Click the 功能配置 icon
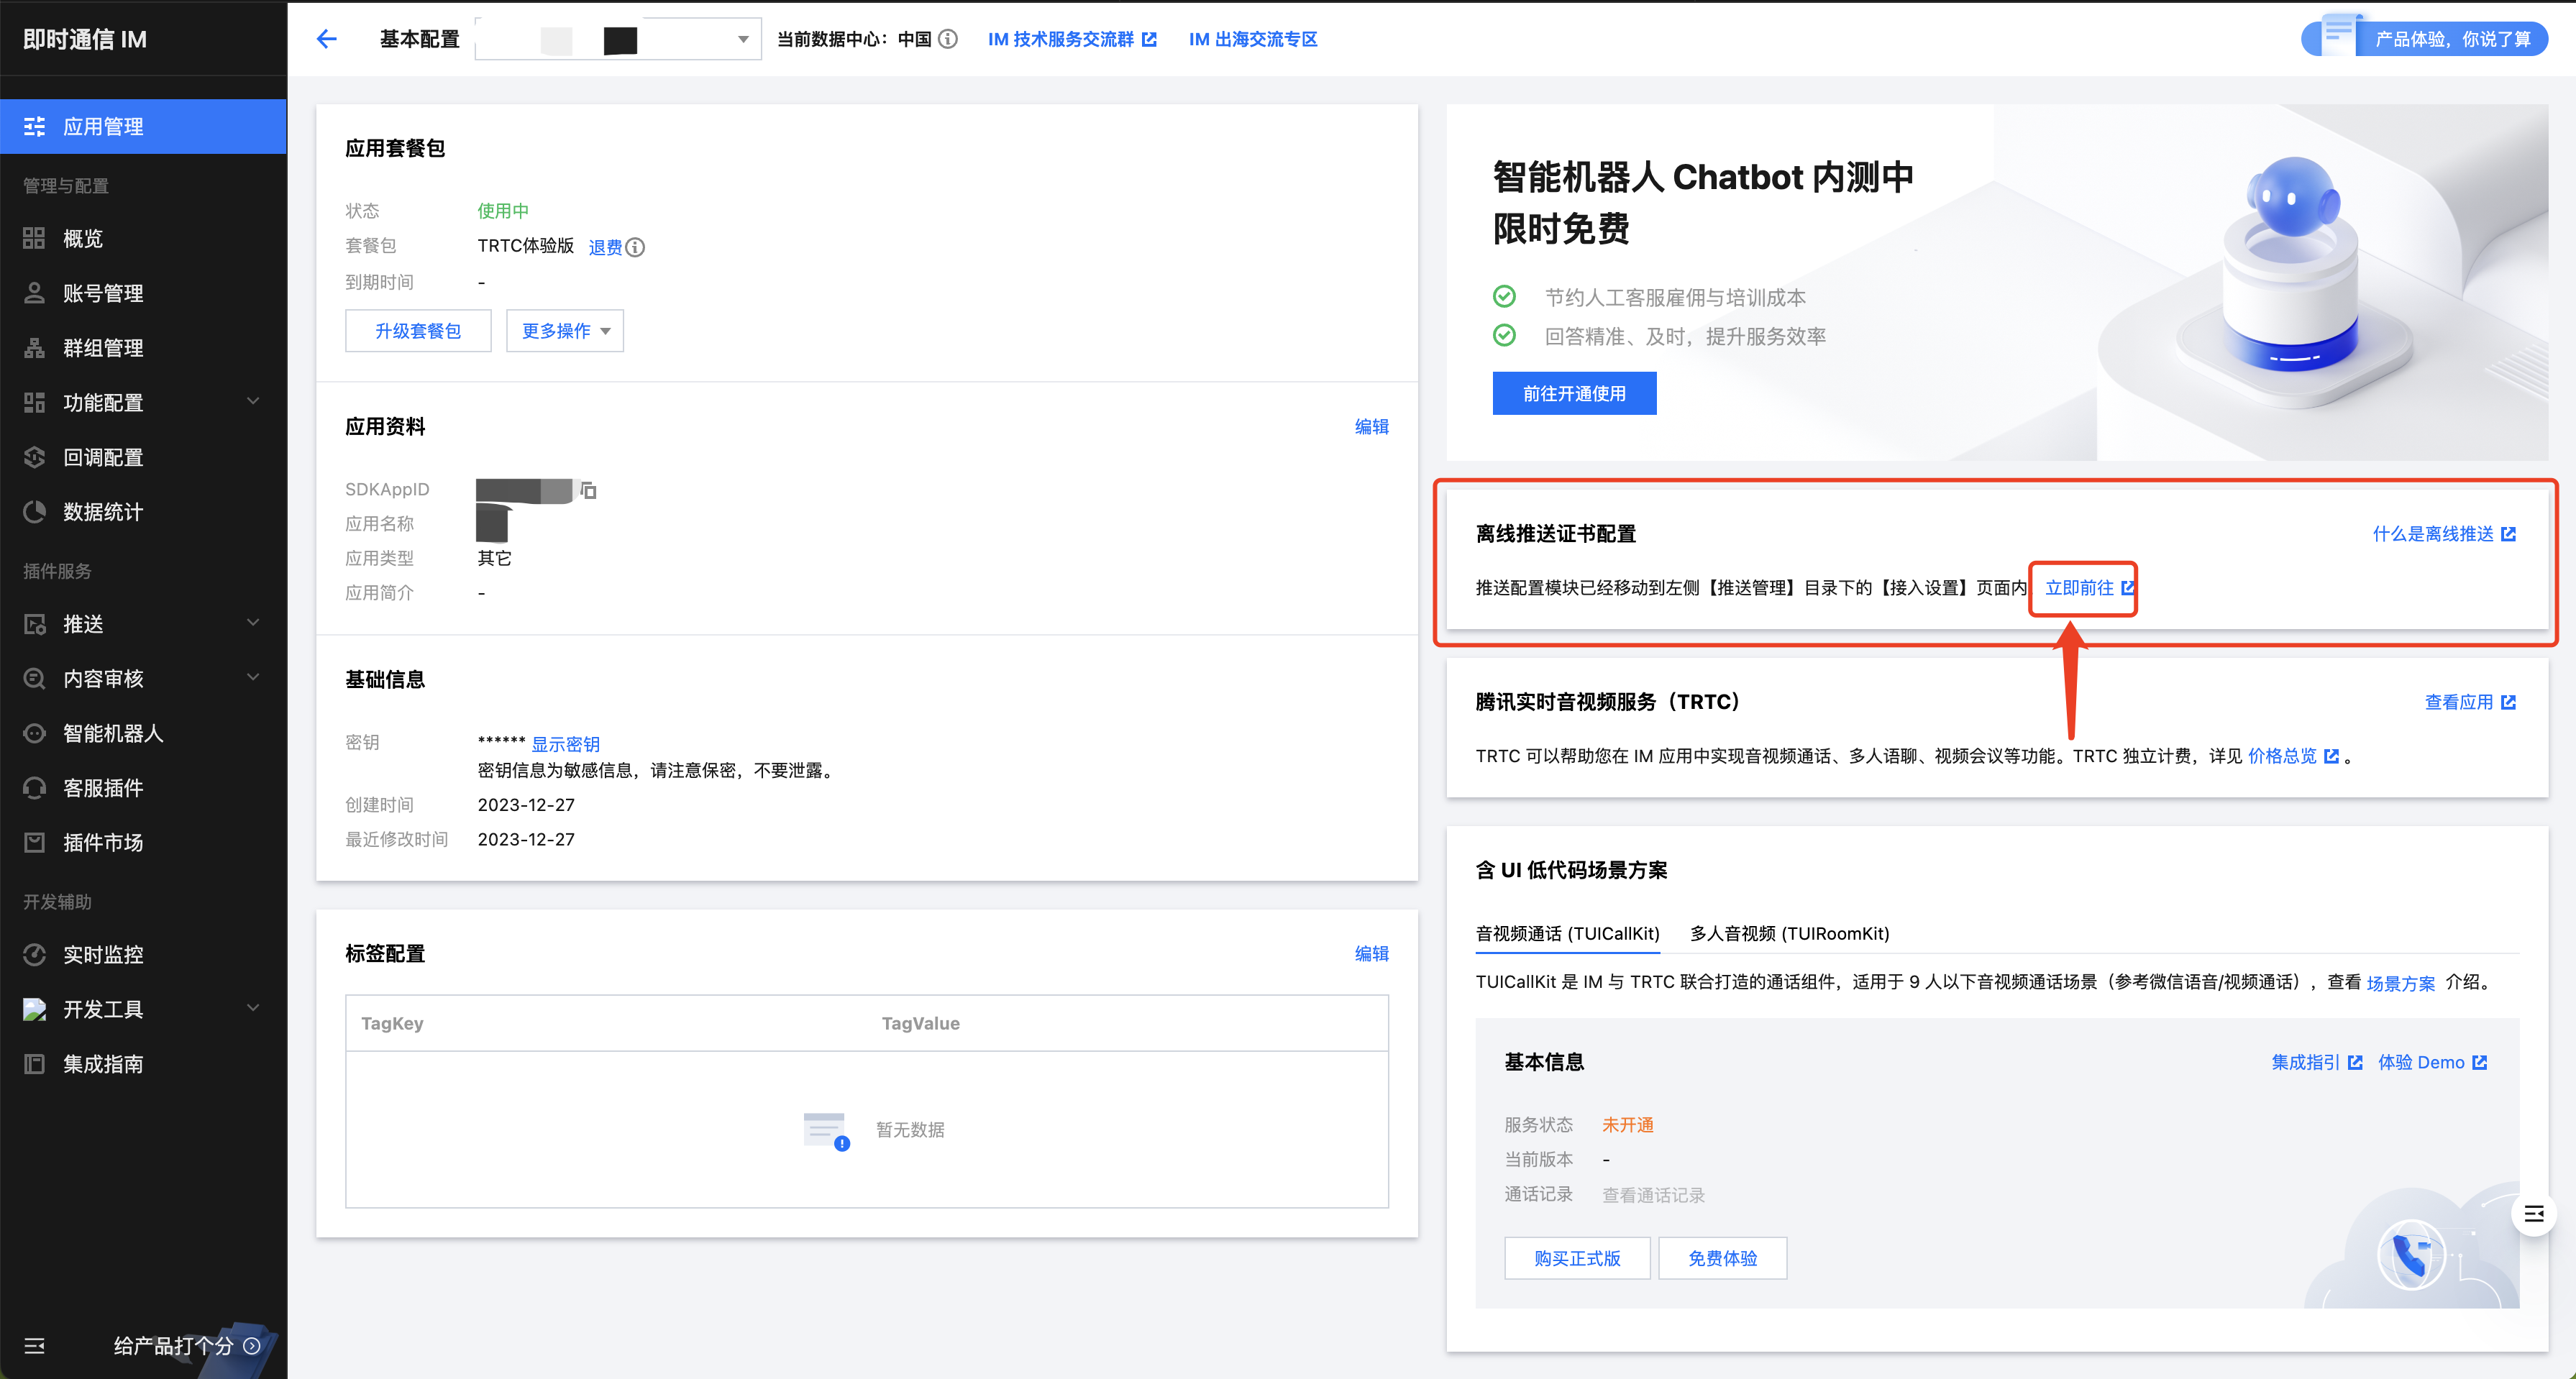Image resolution: width=2576 pixels, height=1379 pixels. 34,402
